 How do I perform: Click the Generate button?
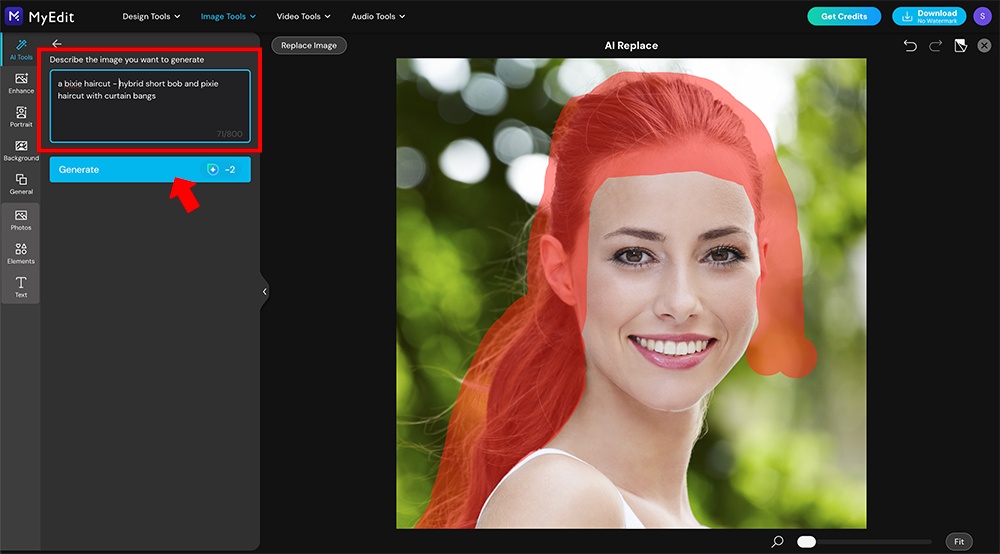point(150,170)
